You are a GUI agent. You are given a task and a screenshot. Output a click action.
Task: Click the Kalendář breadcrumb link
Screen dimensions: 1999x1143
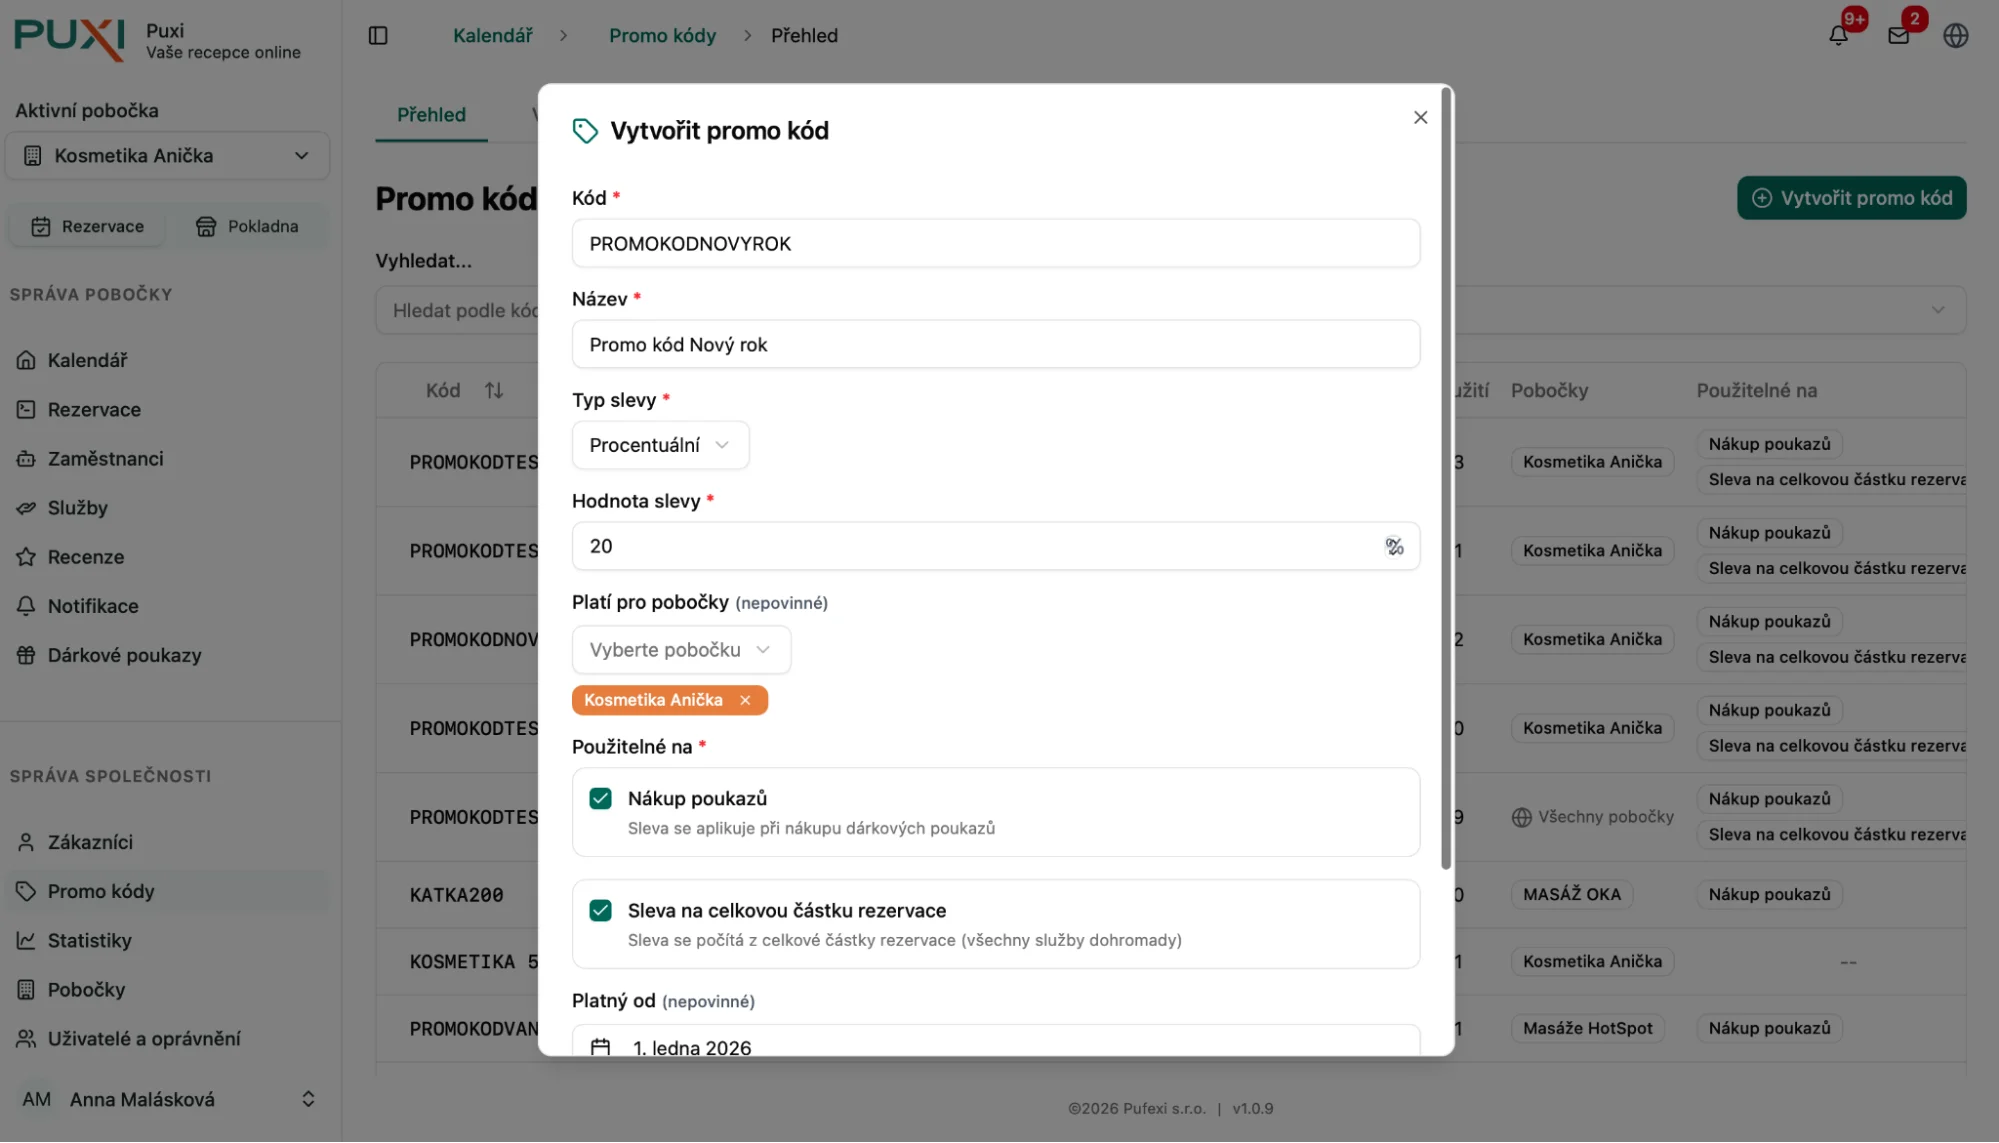(492, 35)
